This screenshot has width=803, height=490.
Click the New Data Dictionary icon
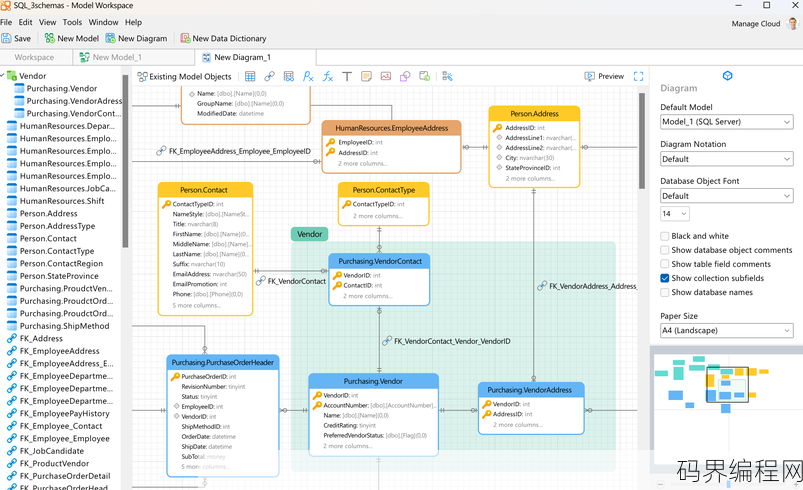tap(185, 38)
